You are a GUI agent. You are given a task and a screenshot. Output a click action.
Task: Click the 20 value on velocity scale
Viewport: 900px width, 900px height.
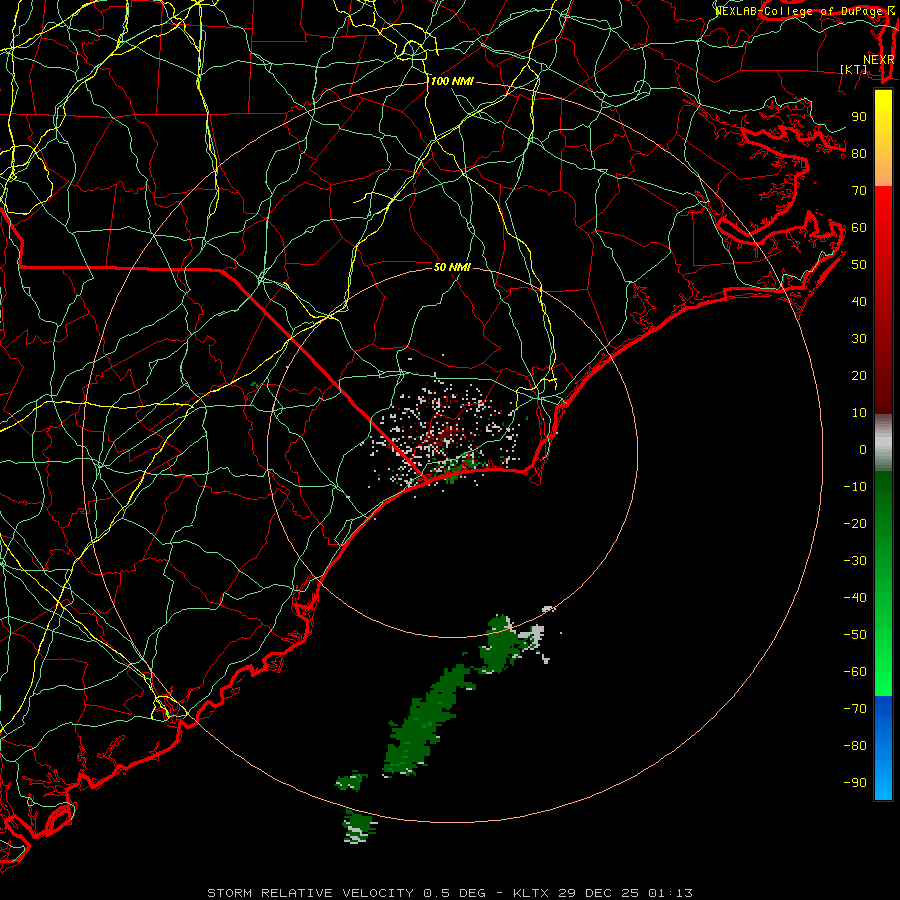(x=859, y=376)
